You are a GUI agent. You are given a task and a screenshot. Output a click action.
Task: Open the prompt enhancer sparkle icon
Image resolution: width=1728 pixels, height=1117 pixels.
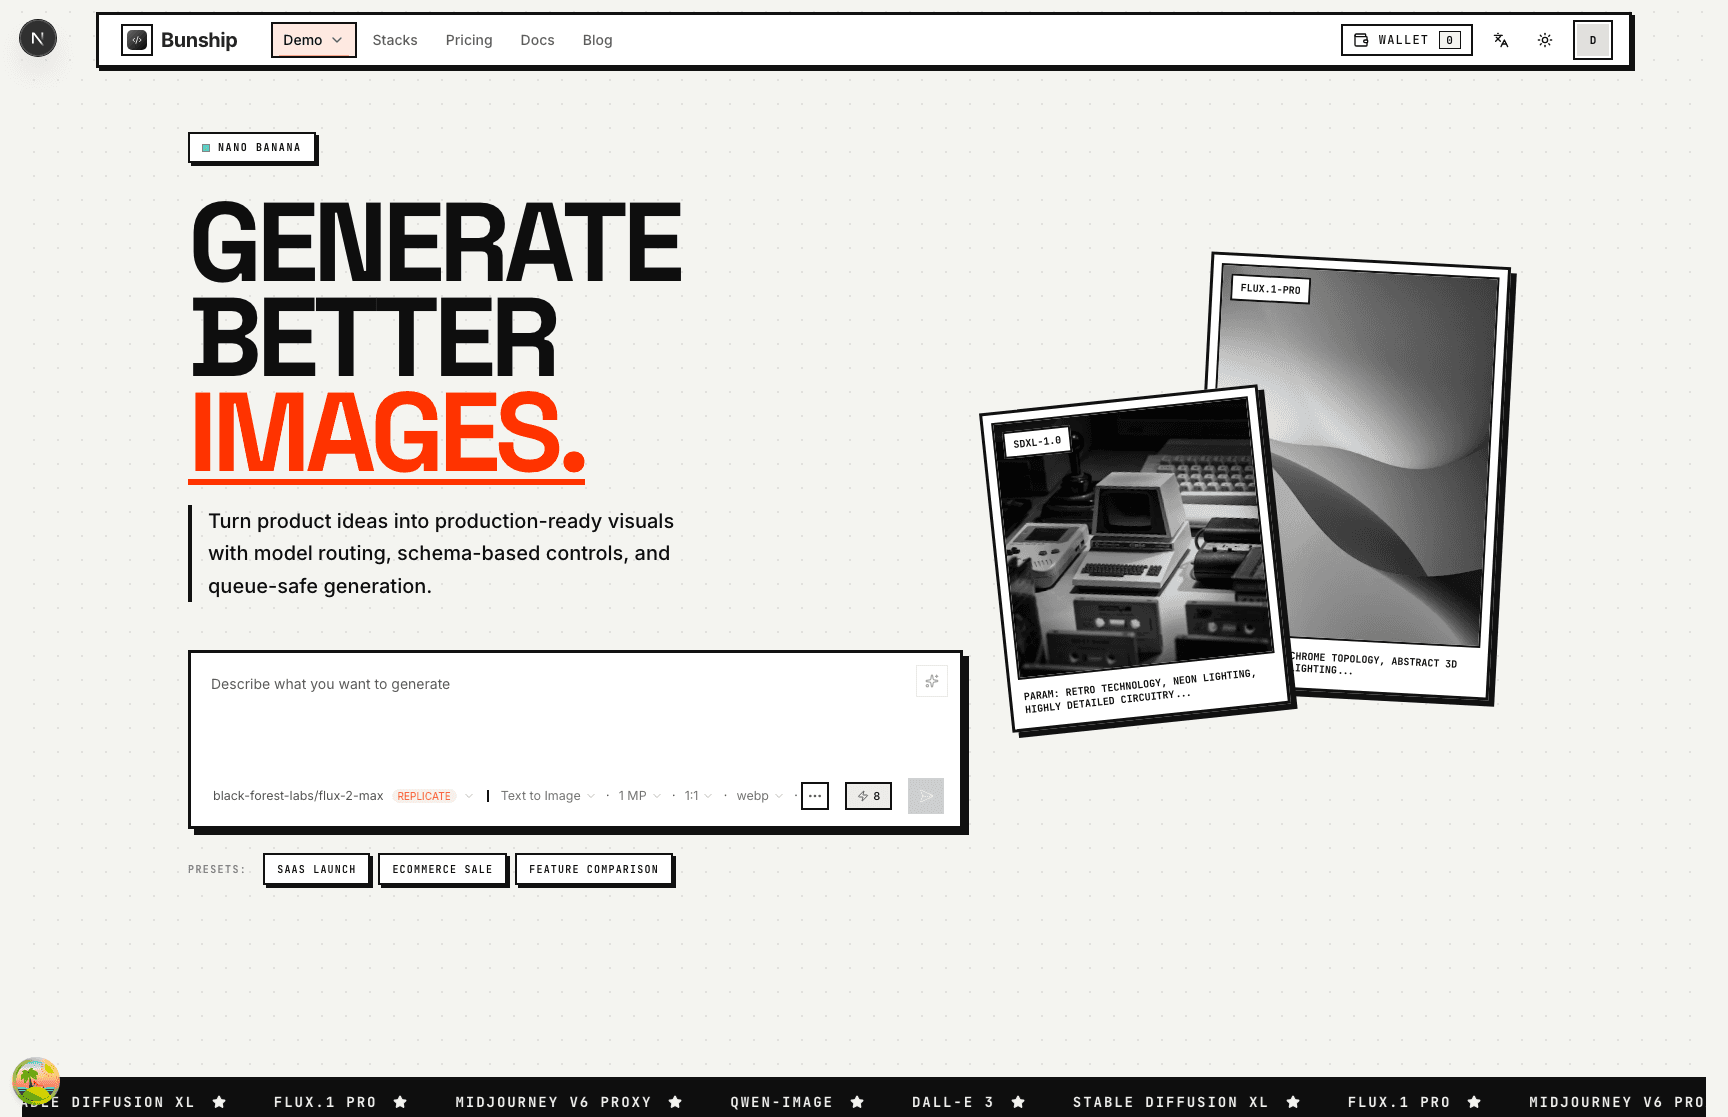(x=931, y=681)
